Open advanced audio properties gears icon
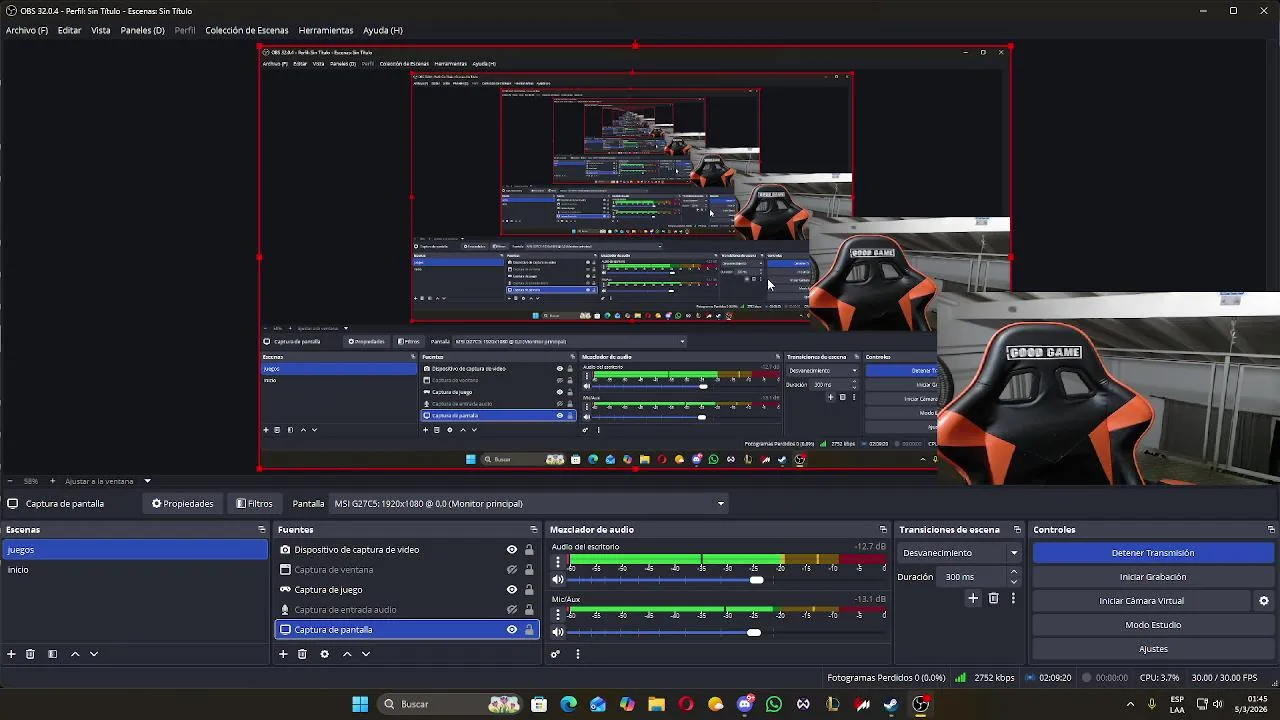This screenshot has width=1280, height=720. point(555,654)
